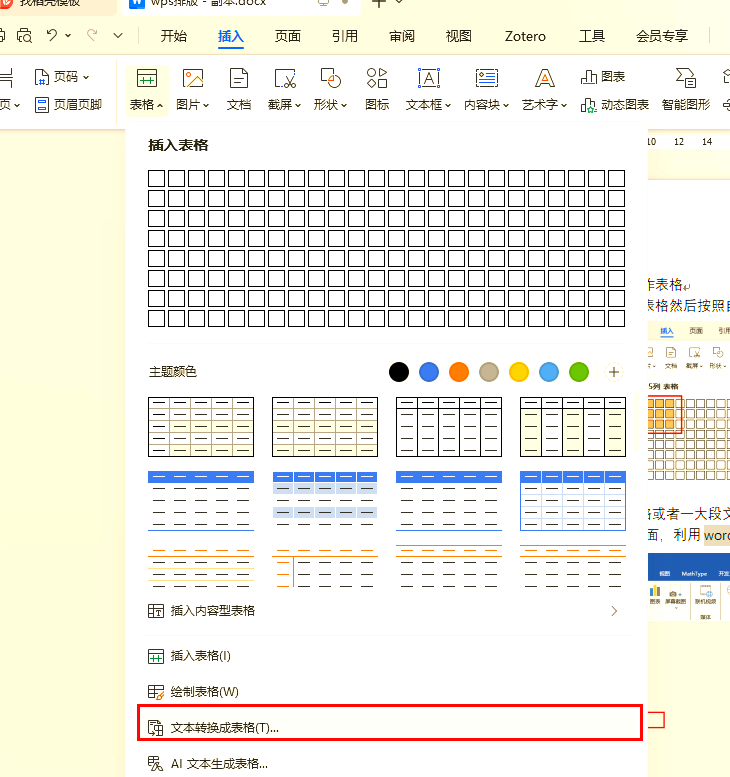Switch to the 开始 tab

[x=174, y=36]
